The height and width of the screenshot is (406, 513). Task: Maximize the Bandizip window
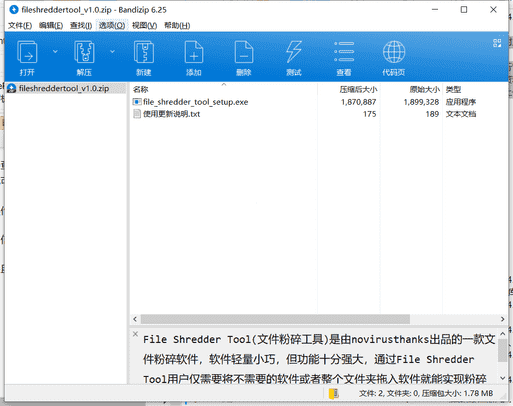pos(464,10)
